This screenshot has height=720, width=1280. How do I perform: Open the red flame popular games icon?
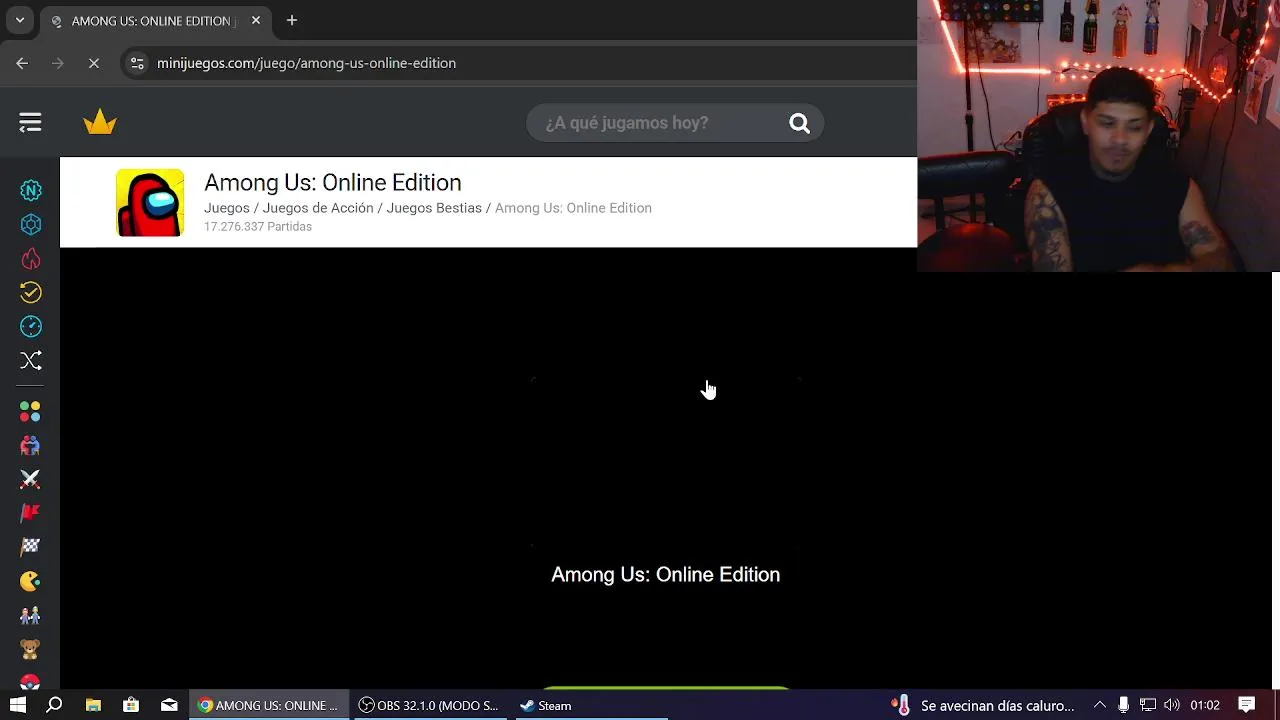pyautogui.click(x=31, y=259)
